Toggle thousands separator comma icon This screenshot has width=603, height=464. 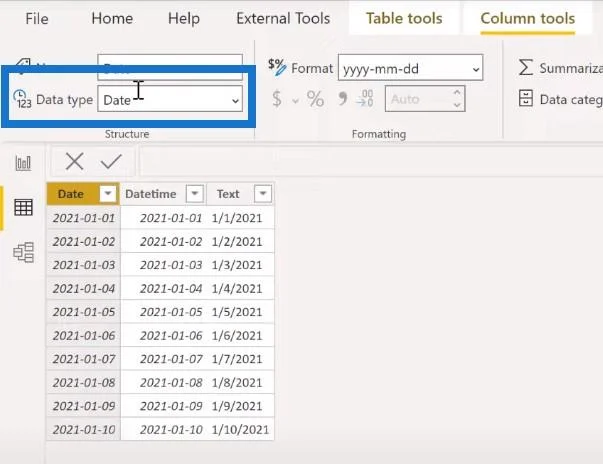tap(342, 99)
